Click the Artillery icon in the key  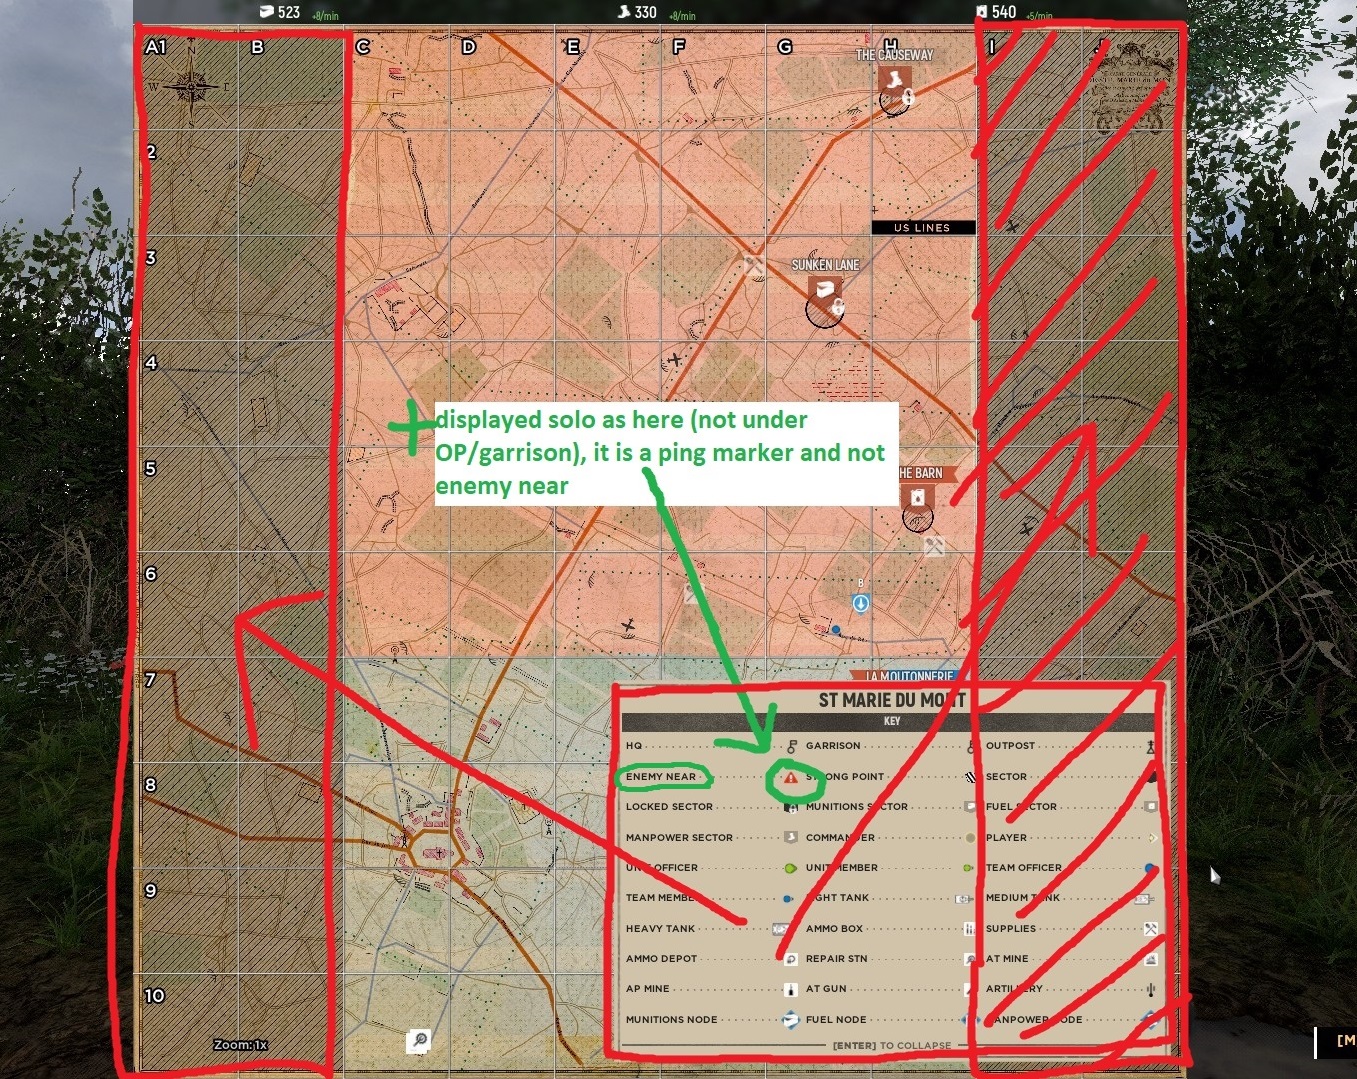pos(1152,989)
